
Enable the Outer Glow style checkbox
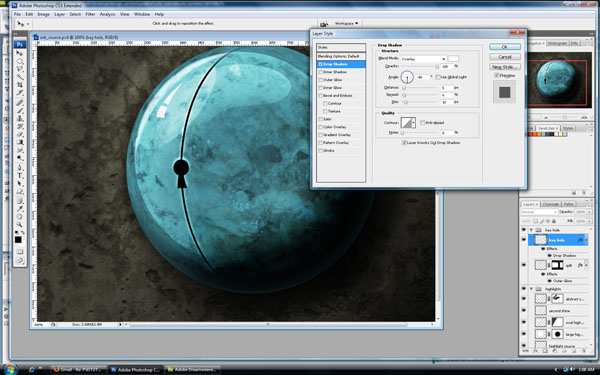(x=321, y=80)
